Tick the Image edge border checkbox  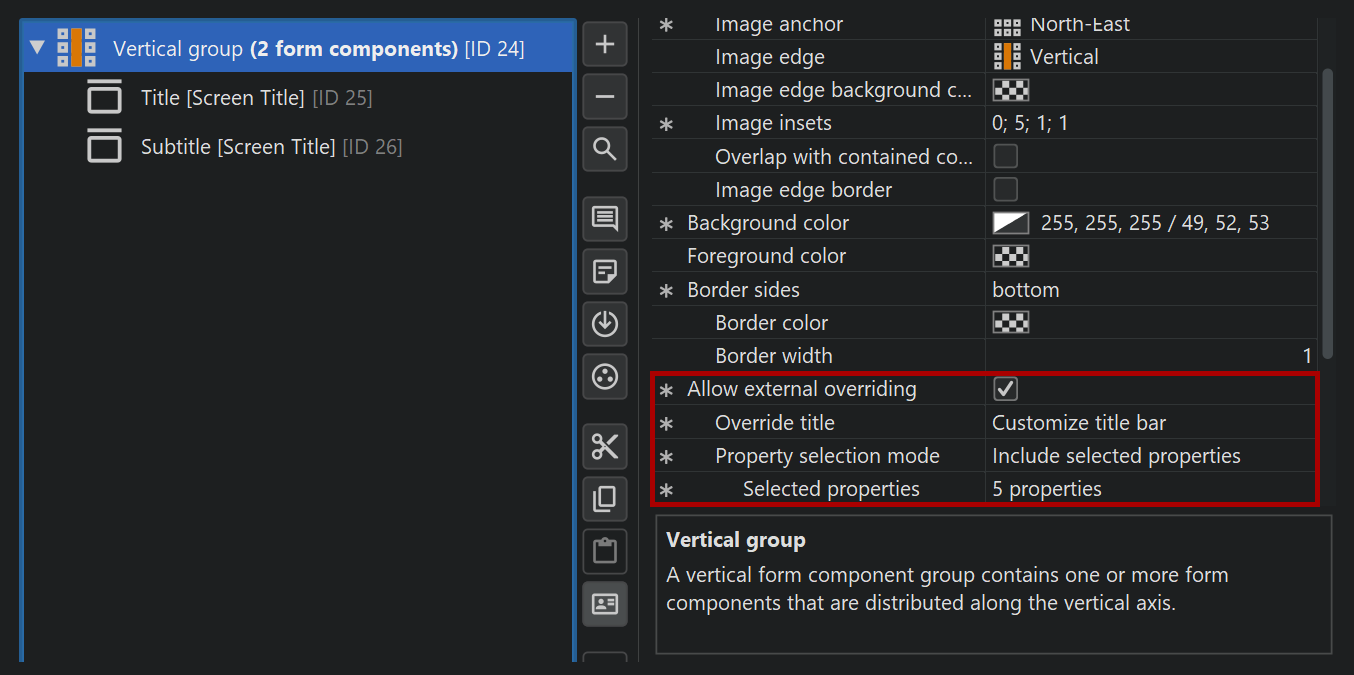1005,189
